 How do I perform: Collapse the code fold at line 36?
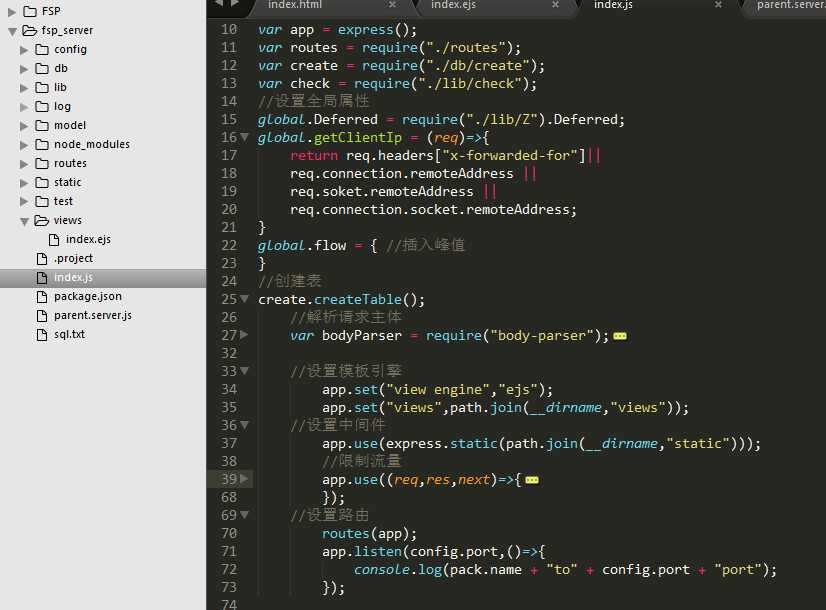[x=244, y=425]
